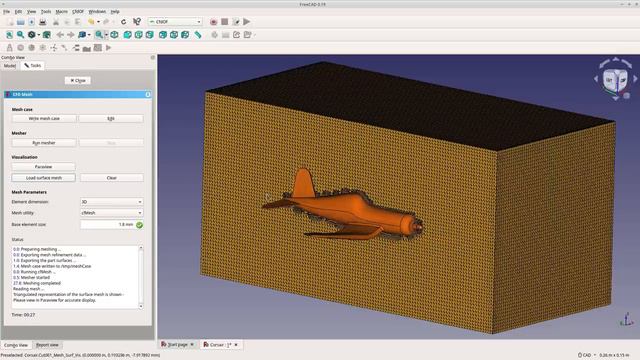Open the workbench selector CfdOF dropdown
The height and width of the screenshot is (360, 640).
pos(175,22)
